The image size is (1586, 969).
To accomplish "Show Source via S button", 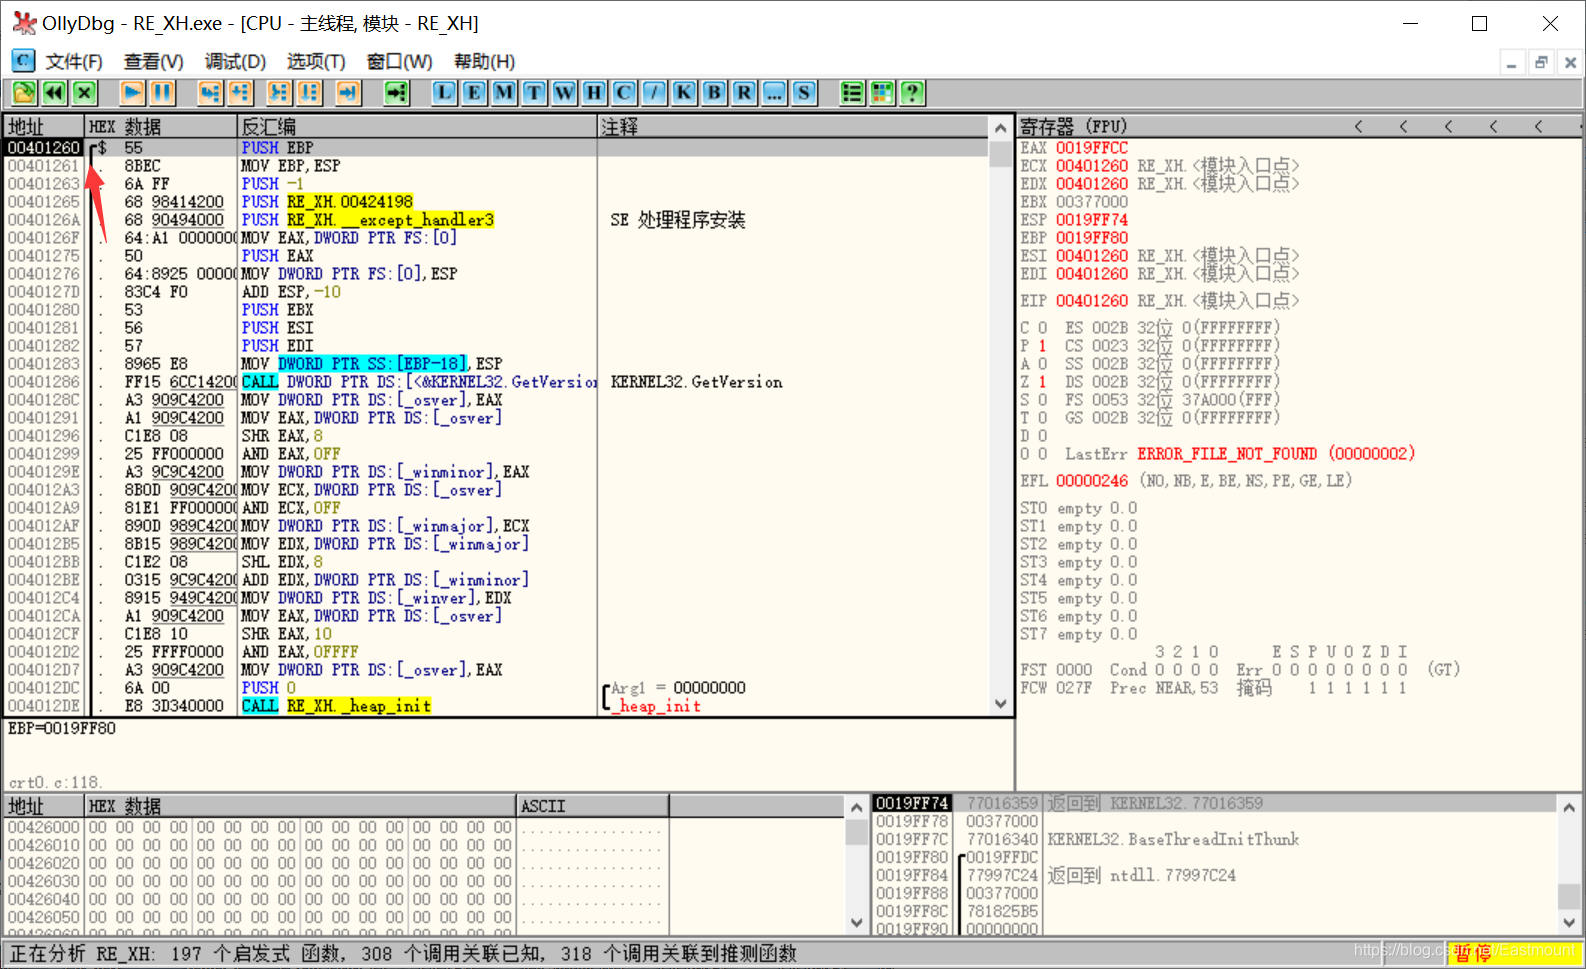I will tap(804, 93).
